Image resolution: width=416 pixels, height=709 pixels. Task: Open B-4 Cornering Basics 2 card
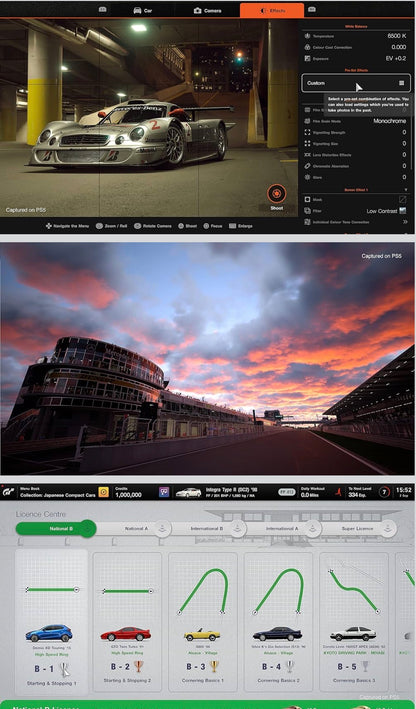tap(278, 622)
